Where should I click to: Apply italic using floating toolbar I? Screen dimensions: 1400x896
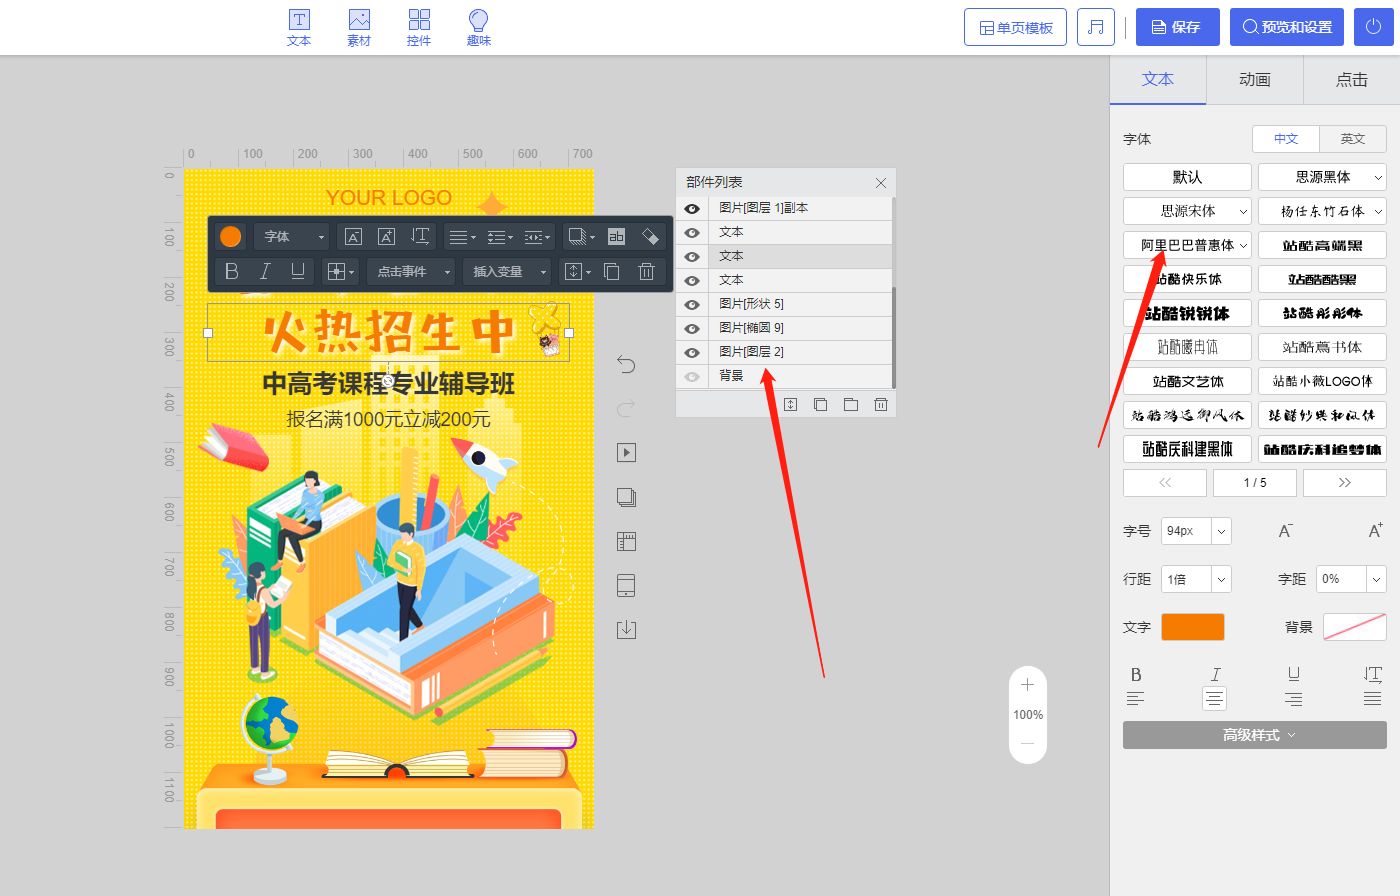pos(265,271)
